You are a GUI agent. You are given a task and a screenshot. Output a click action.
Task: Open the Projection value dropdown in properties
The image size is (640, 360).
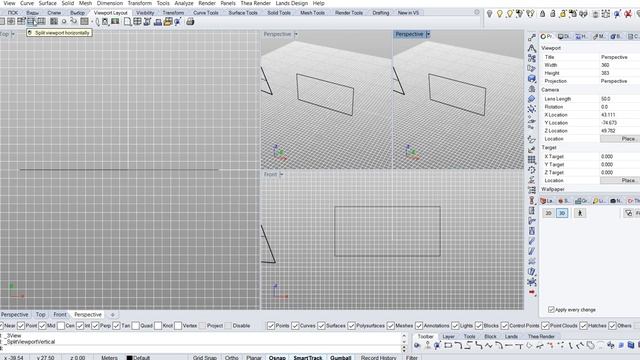[620, 81]
